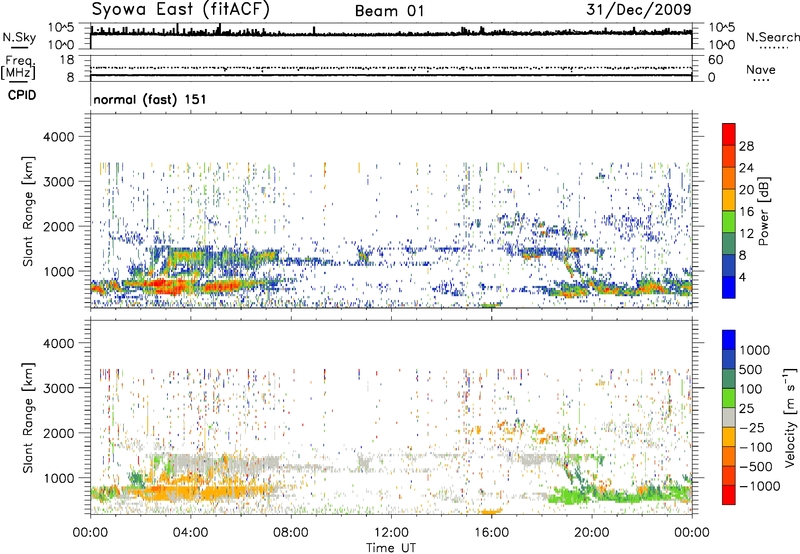The height and width of the screenshot is (554, 800).
Task: Click the "Syowa East (fitACF)" plot title
Action: point(181,9)
